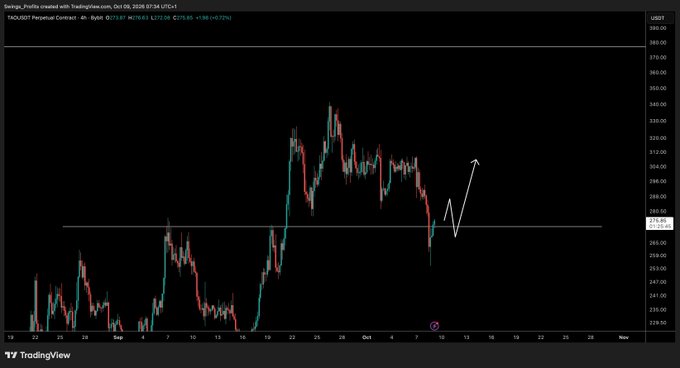Click the 360.00 price axis label
The image size is (680, 368).
click(657, 72)
